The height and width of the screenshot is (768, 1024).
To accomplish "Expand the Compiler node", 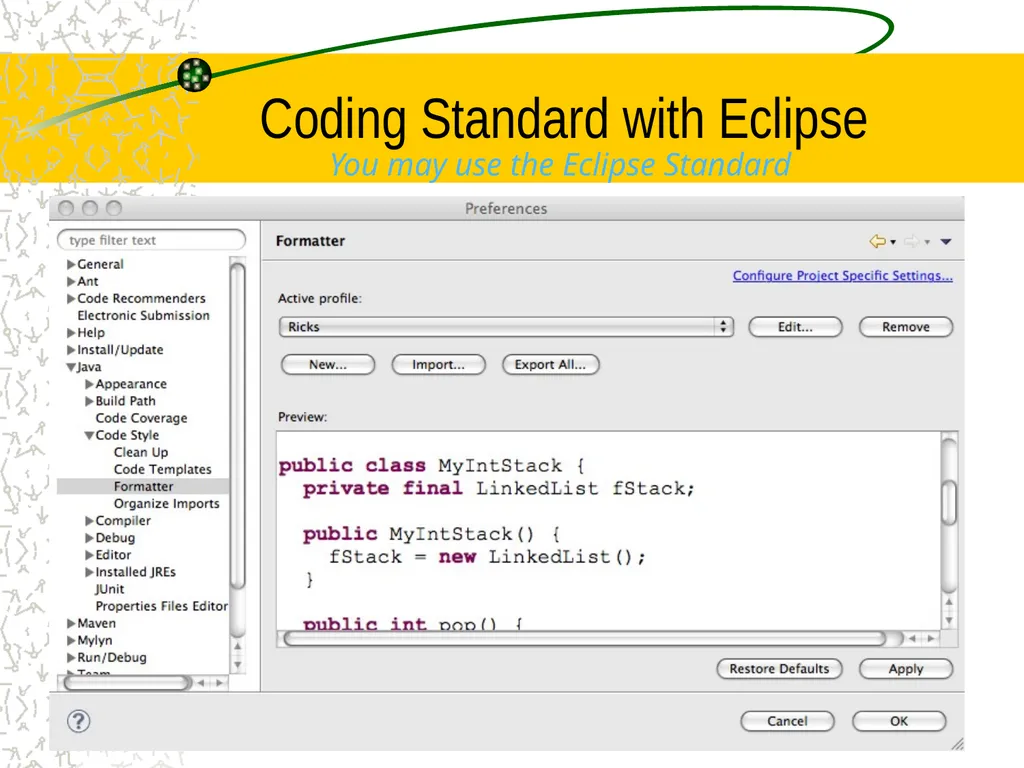I will tap(89, 521).
